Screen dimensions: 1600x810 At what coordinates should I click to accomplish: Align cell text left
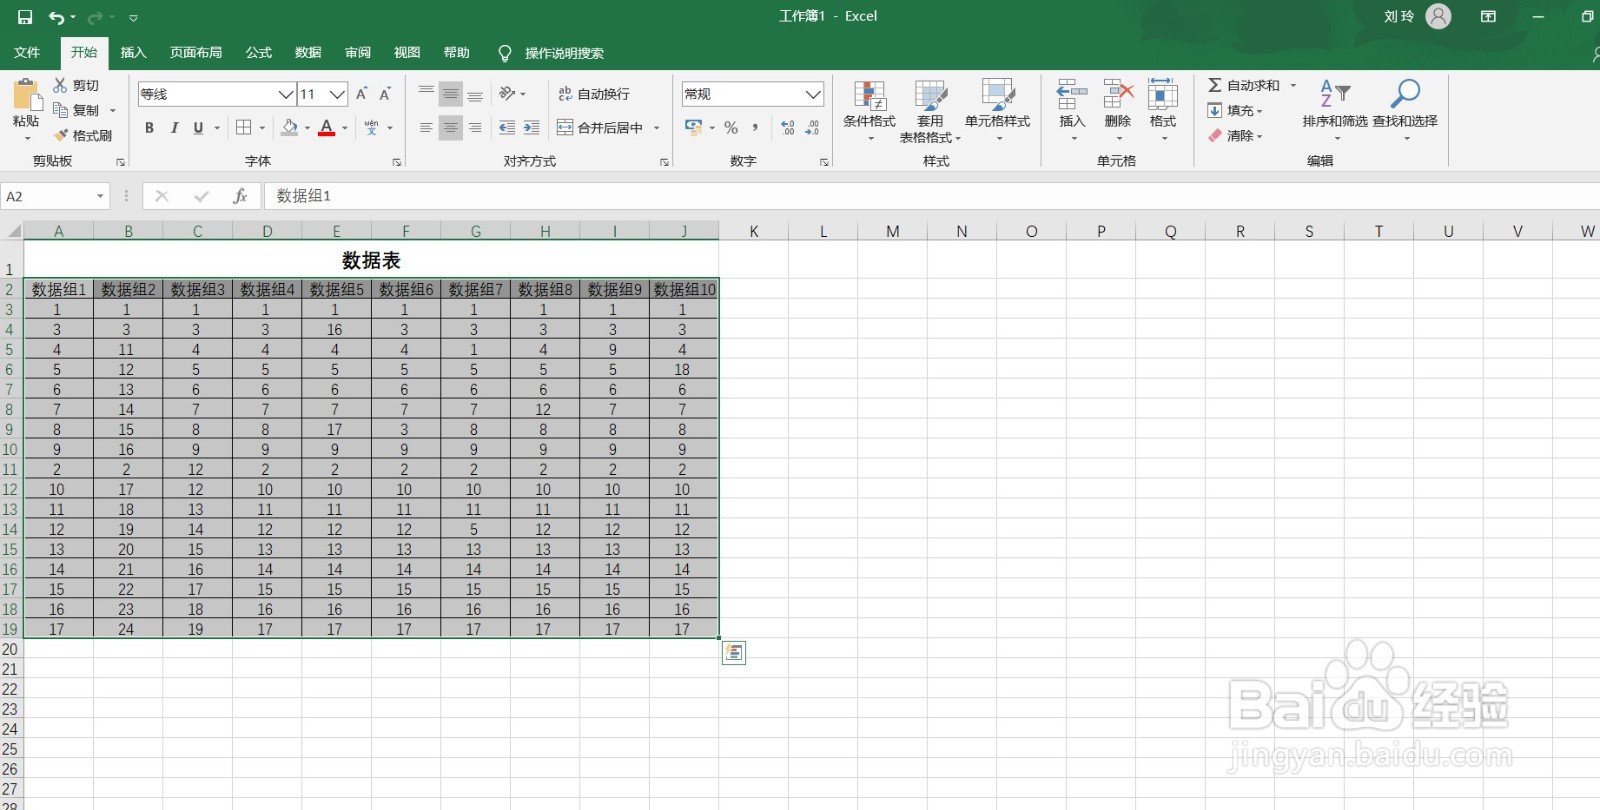(x=426, y=128)
